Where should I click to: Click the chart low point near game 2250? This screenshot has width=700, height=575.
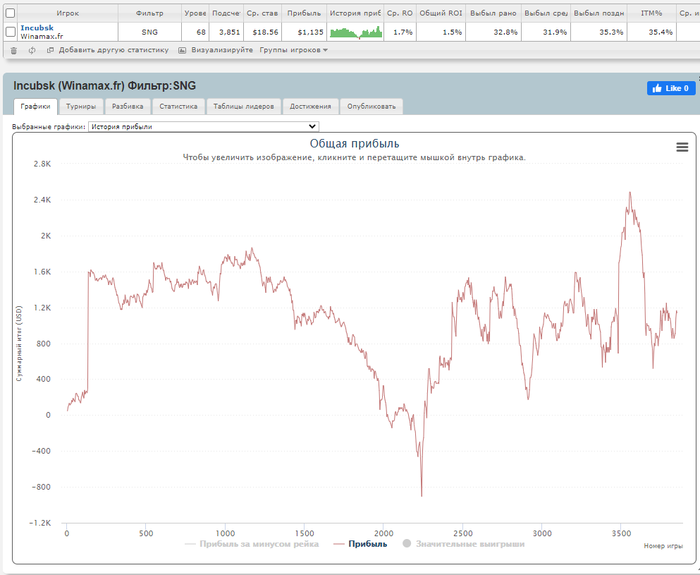click(421, 495)
